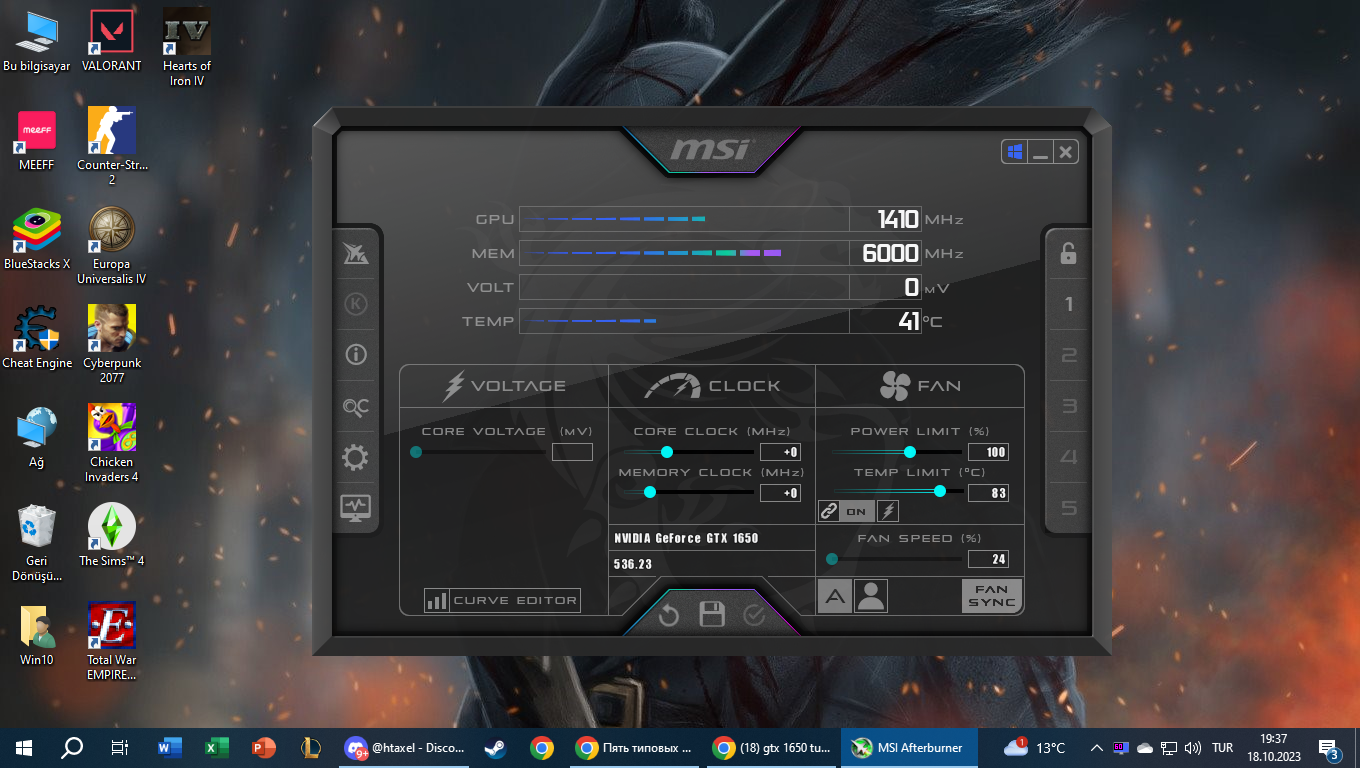Select the BlueStacks X desktop icon
The width and height of the screenshot is (1360, 768).
point(37,239)
